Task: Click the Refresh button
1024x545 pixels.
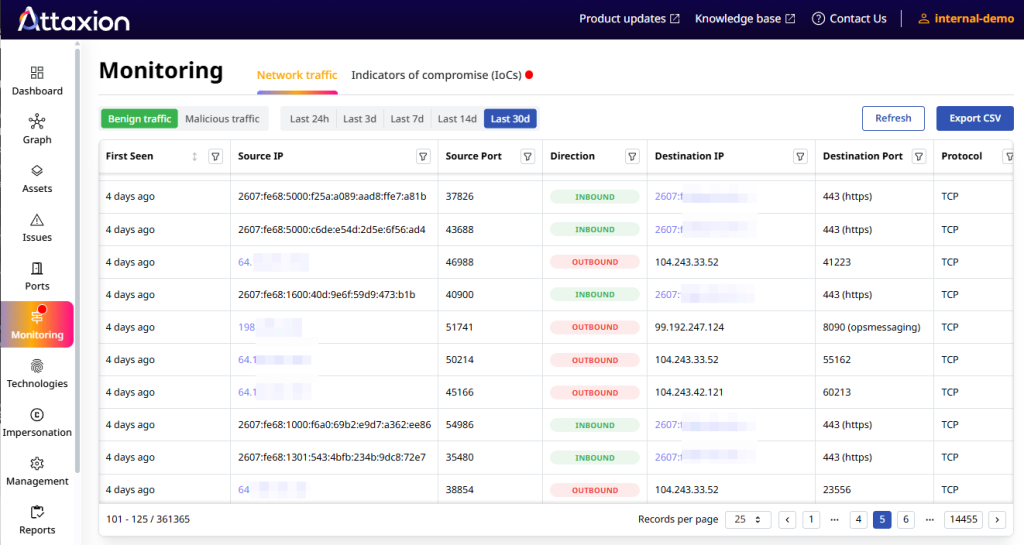Action: pyautogui.click(x=893, y=118)
